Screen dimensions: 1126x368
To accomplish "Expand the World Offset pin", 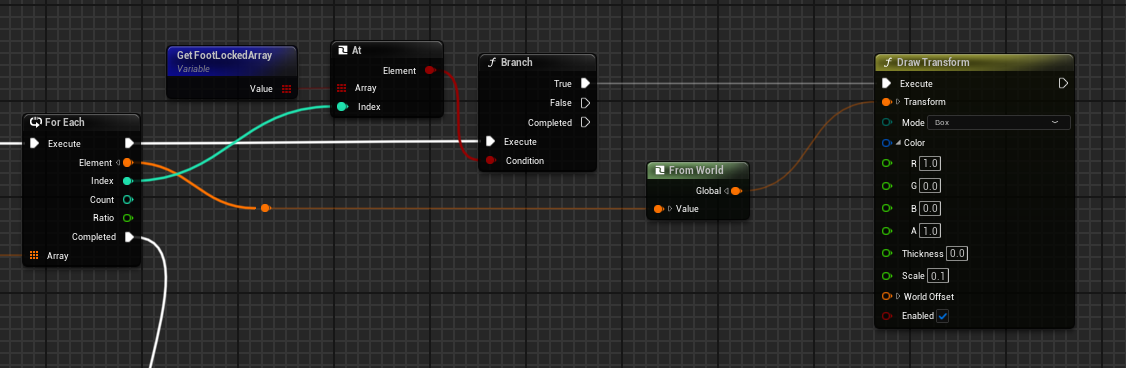I will [898, 296].
